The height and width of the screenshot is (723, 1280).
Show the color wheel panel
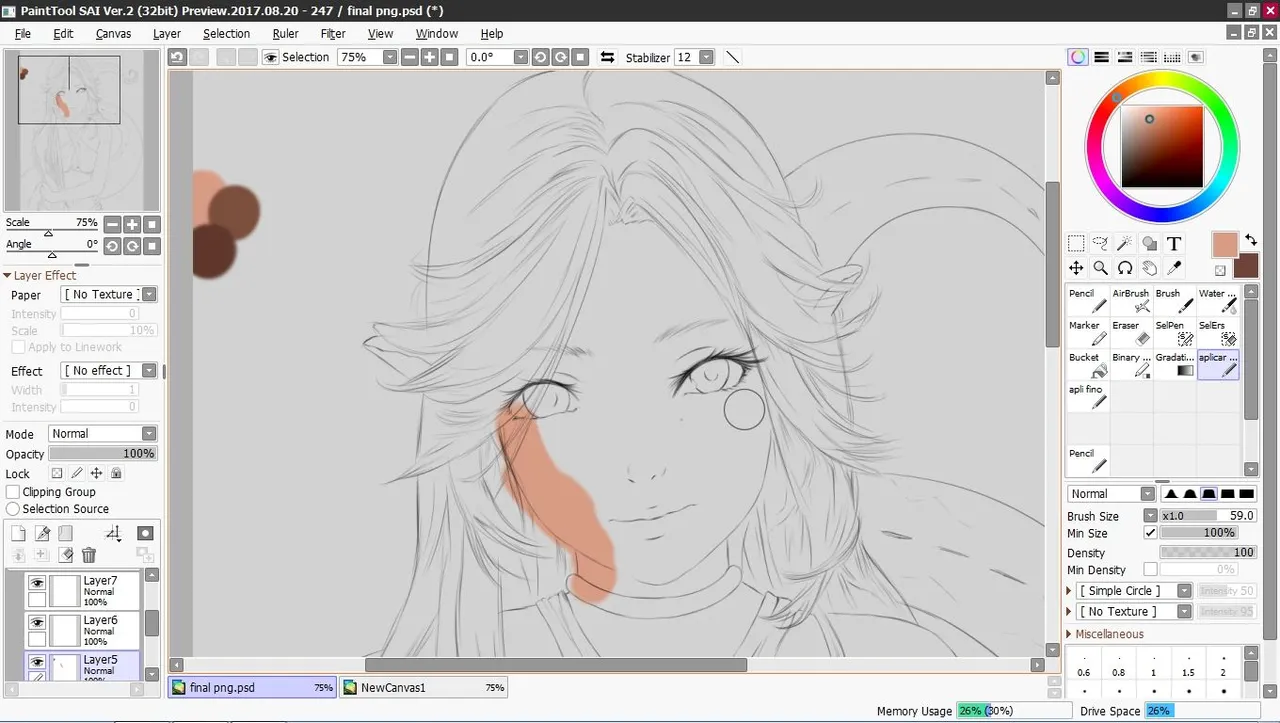pyautogui.click(x=1077, y=57)
